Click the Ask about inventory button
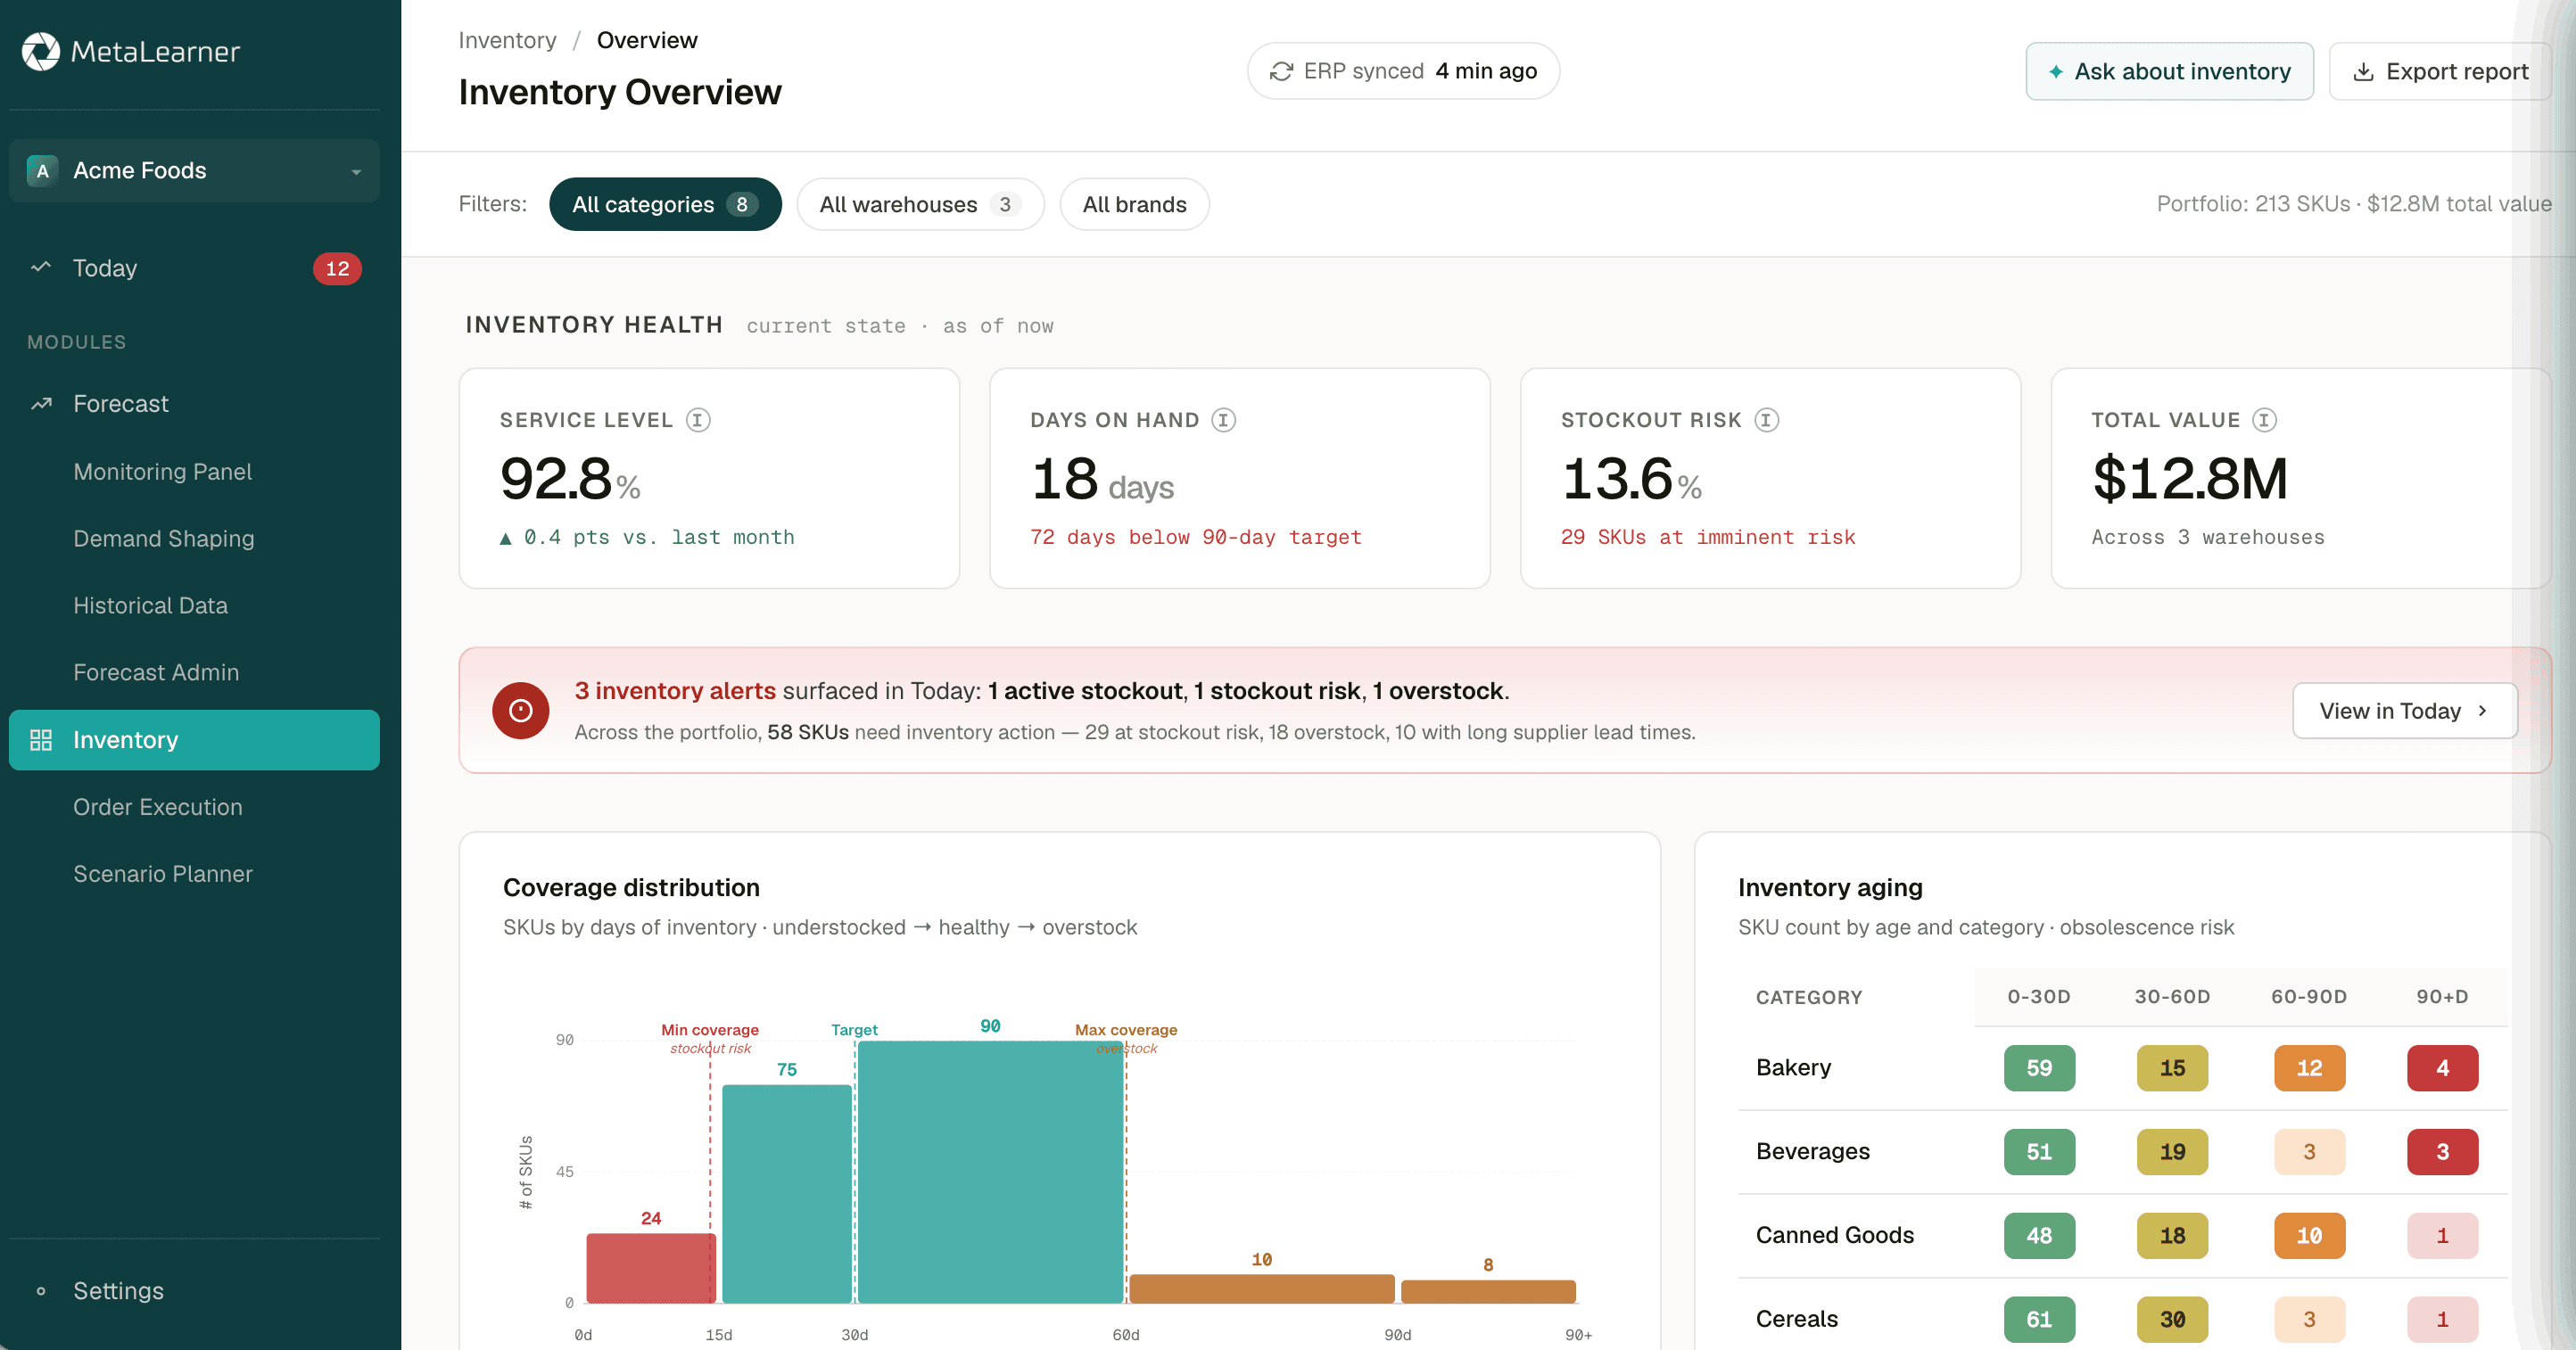 pyautogui.click(x=2169, y=71)
